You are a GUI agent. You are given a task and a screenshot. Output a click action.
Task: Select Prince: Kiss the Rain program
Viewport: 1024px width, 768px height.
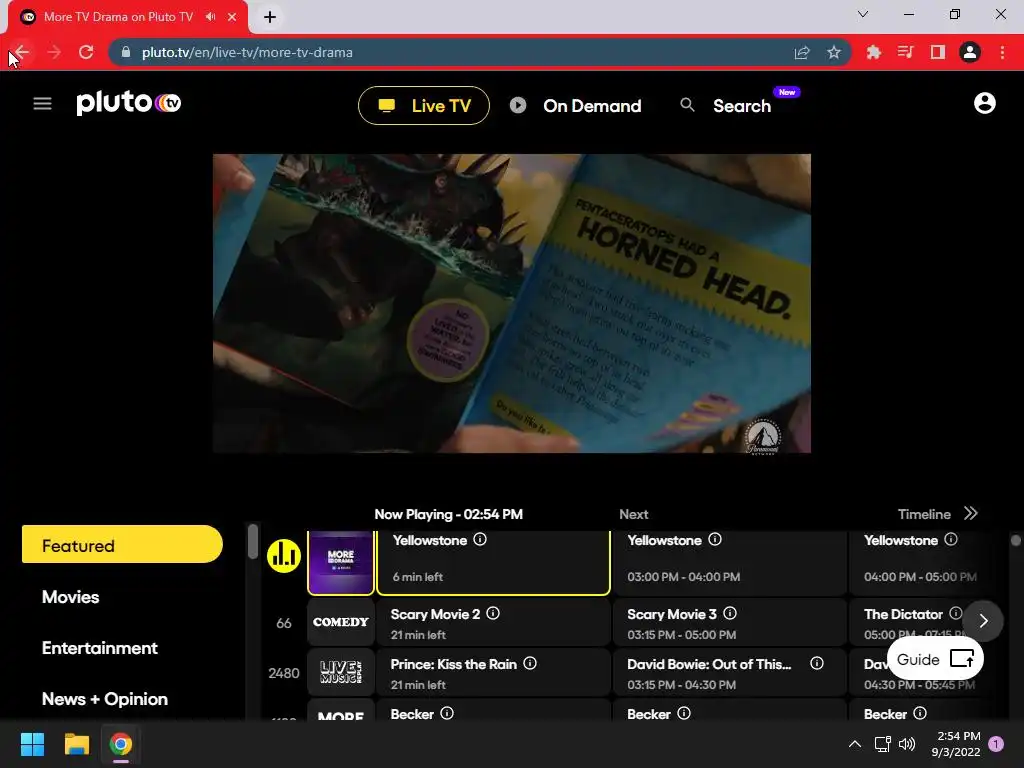(494, 672)
